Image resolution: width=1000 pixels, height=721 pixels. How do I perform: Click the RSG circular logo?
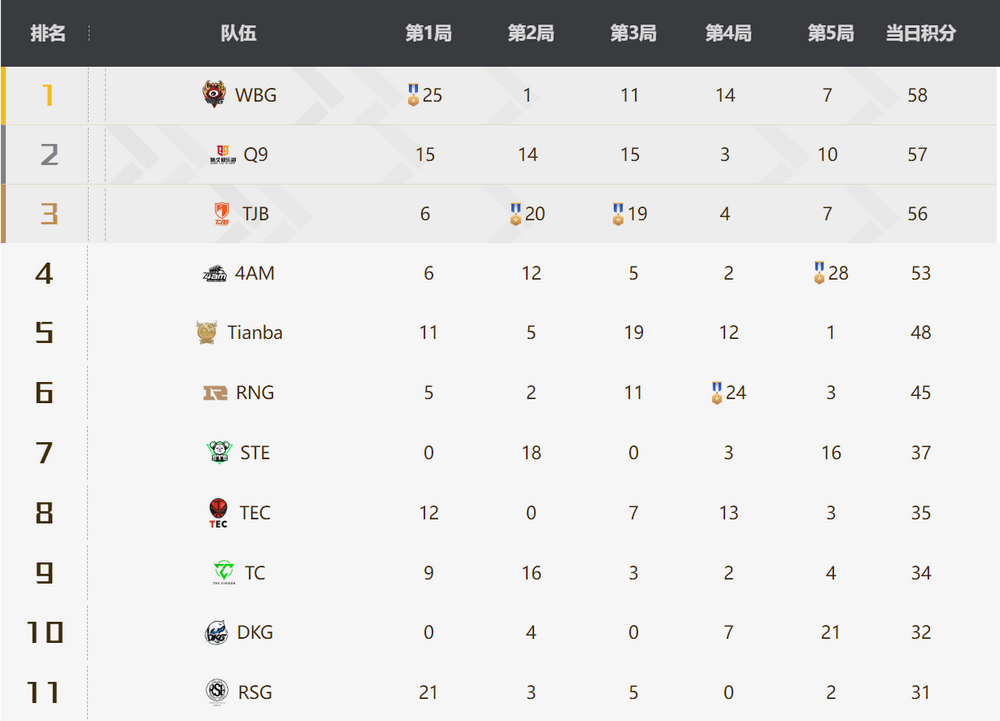tap(217, 692)
